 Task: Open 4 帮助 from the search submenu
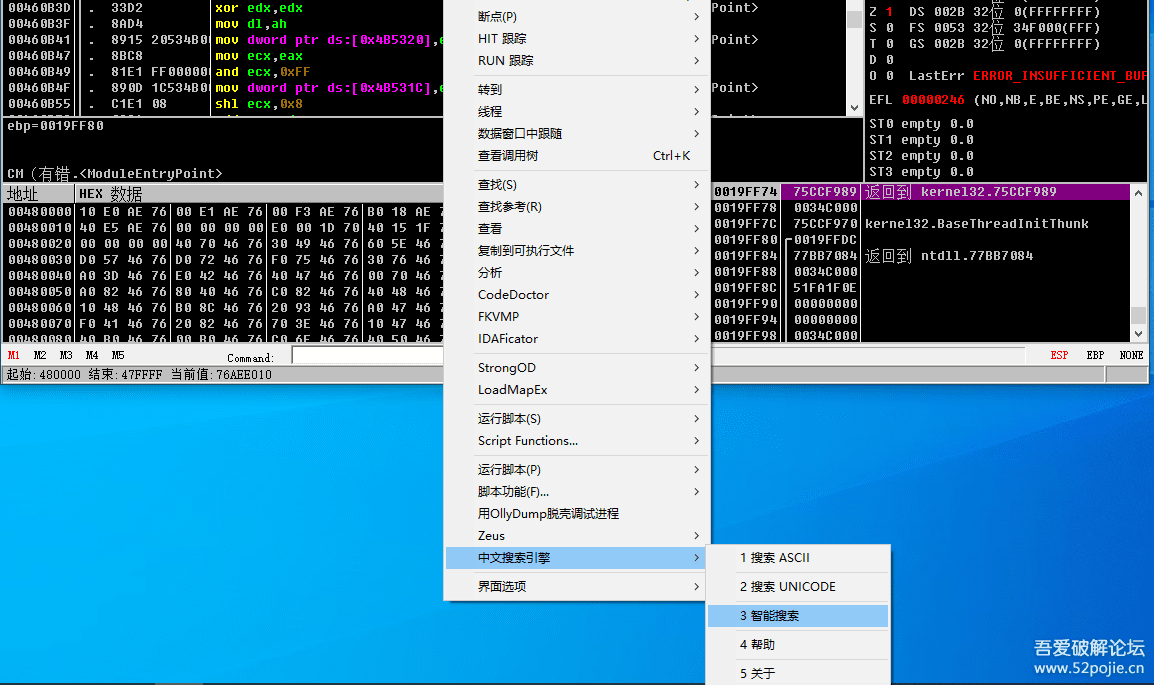coord(796,645)
